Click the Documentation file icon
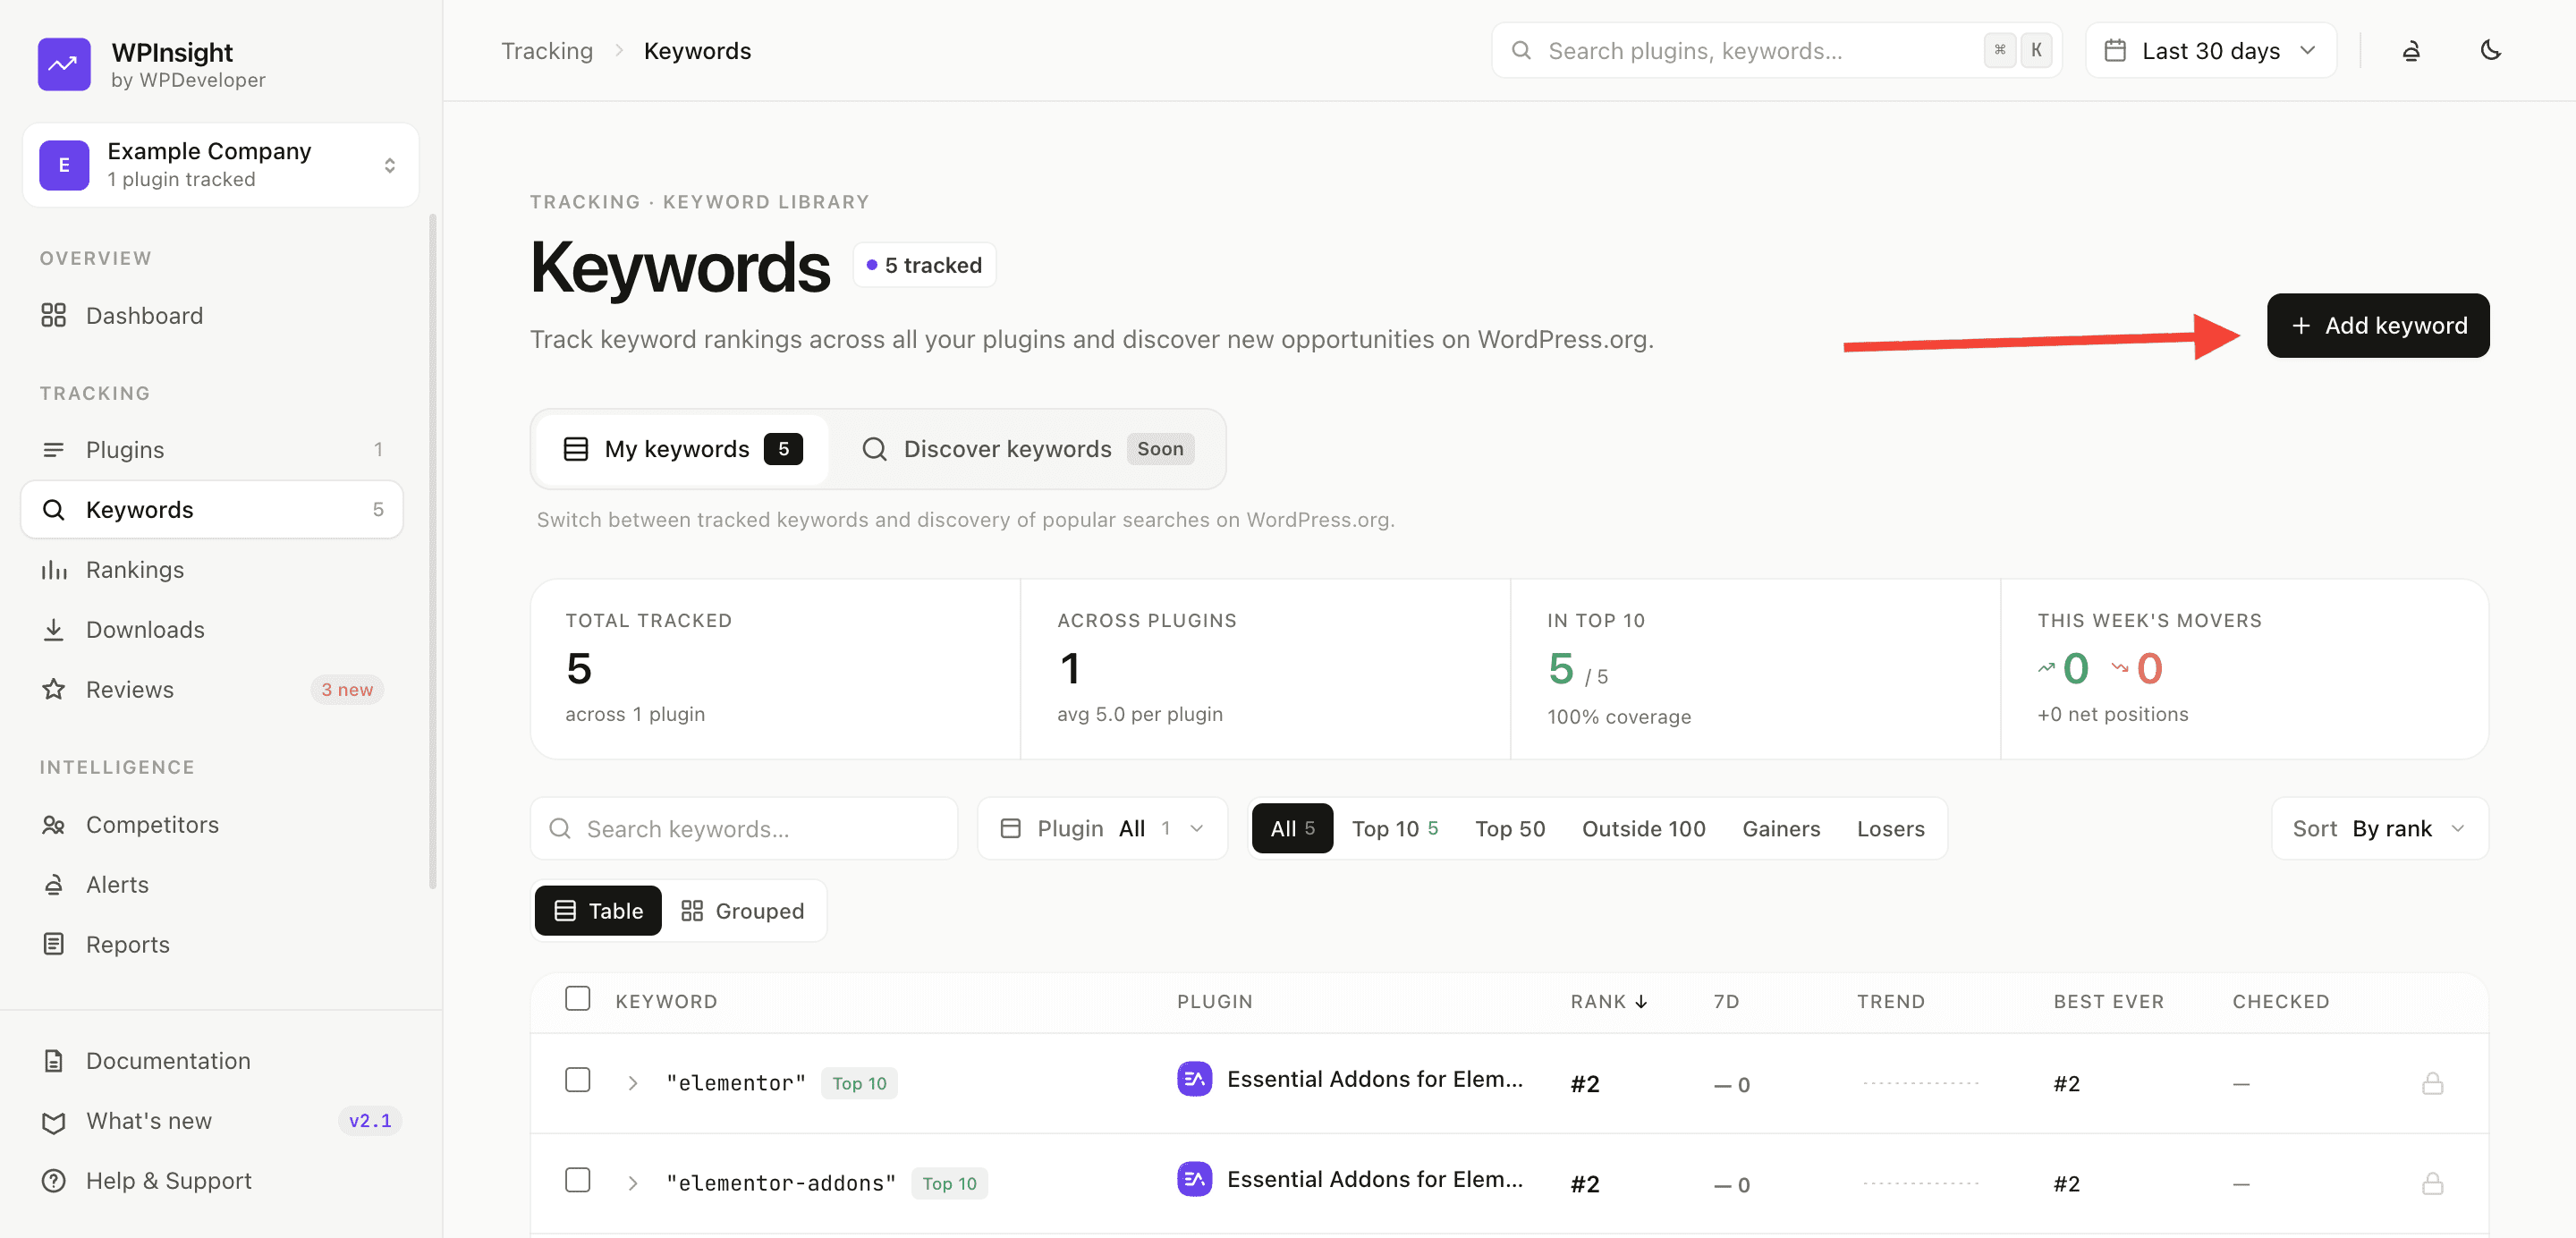The height and width of the screenshot is (1238, 2576). click(54, 1061)
